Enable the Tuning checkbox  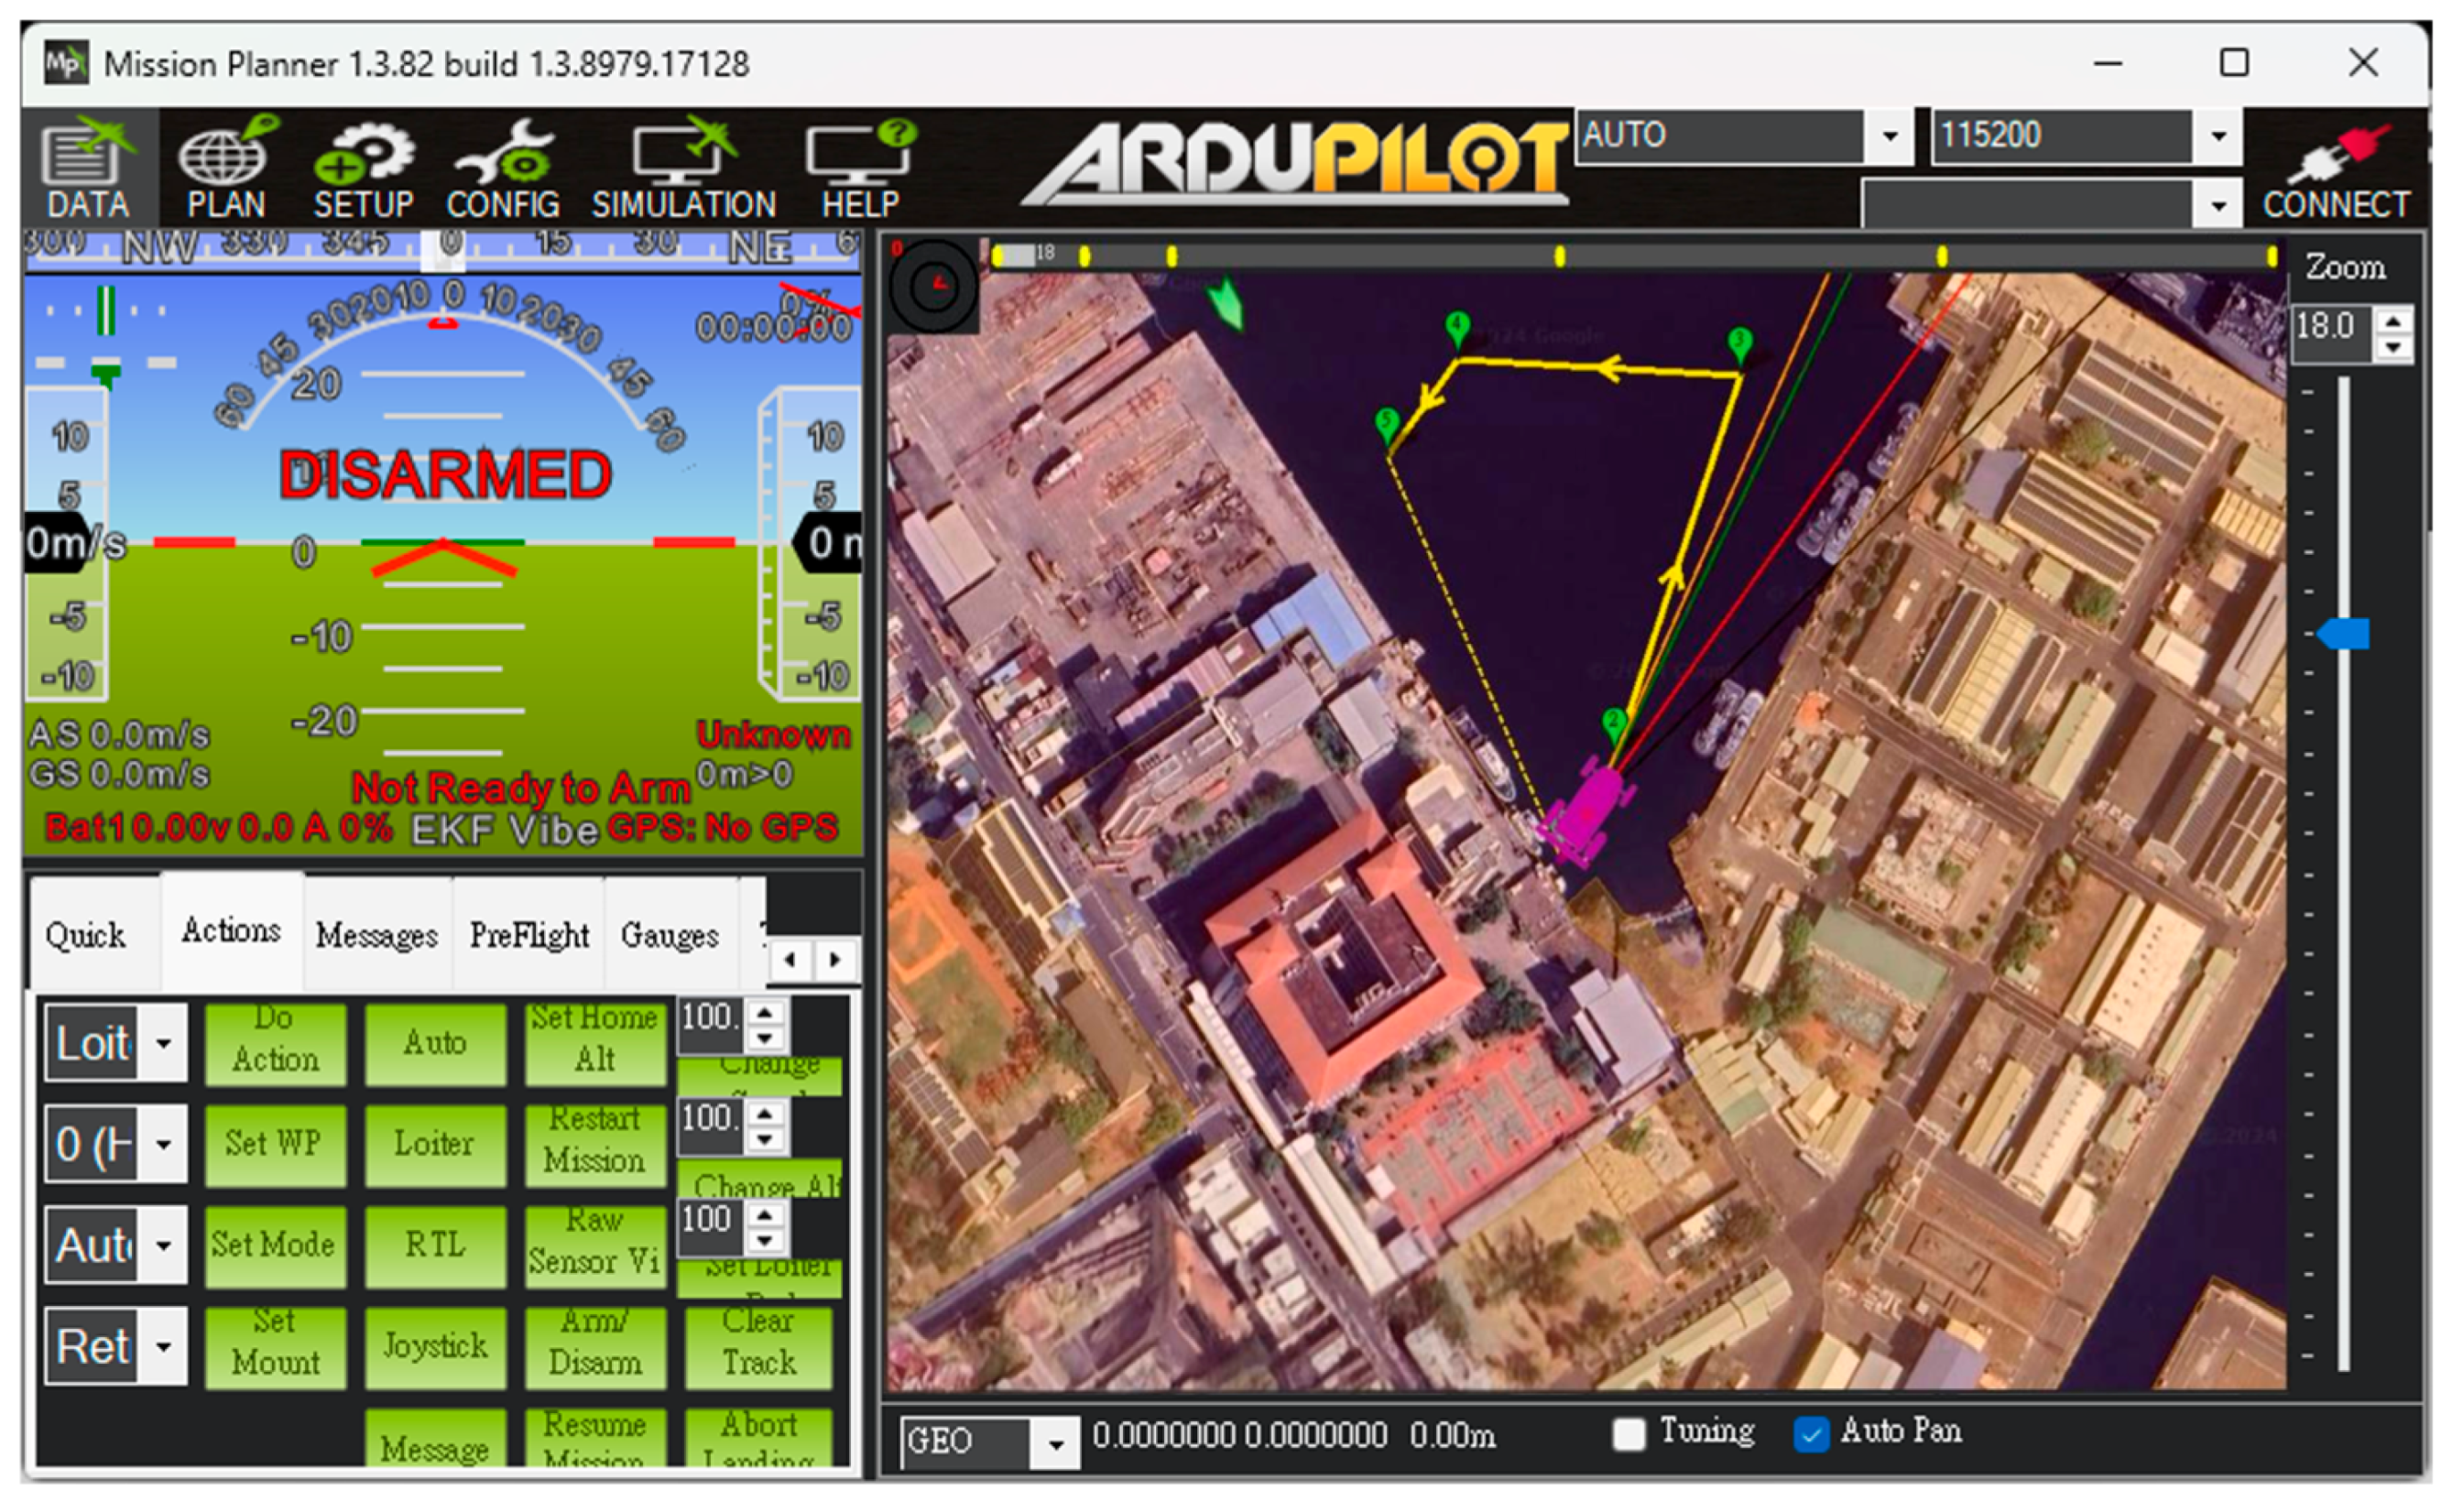pyautogui.click(x=1629, y=1434)
